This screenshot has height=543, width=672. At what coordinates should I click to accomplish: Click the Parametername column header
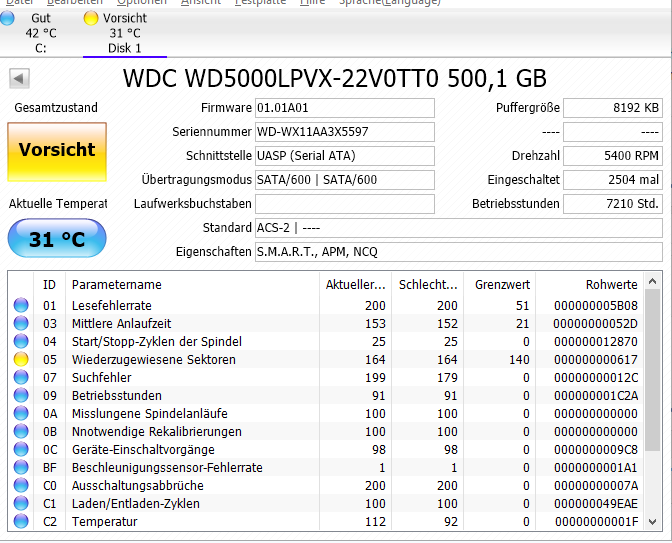tap(192, 285)
